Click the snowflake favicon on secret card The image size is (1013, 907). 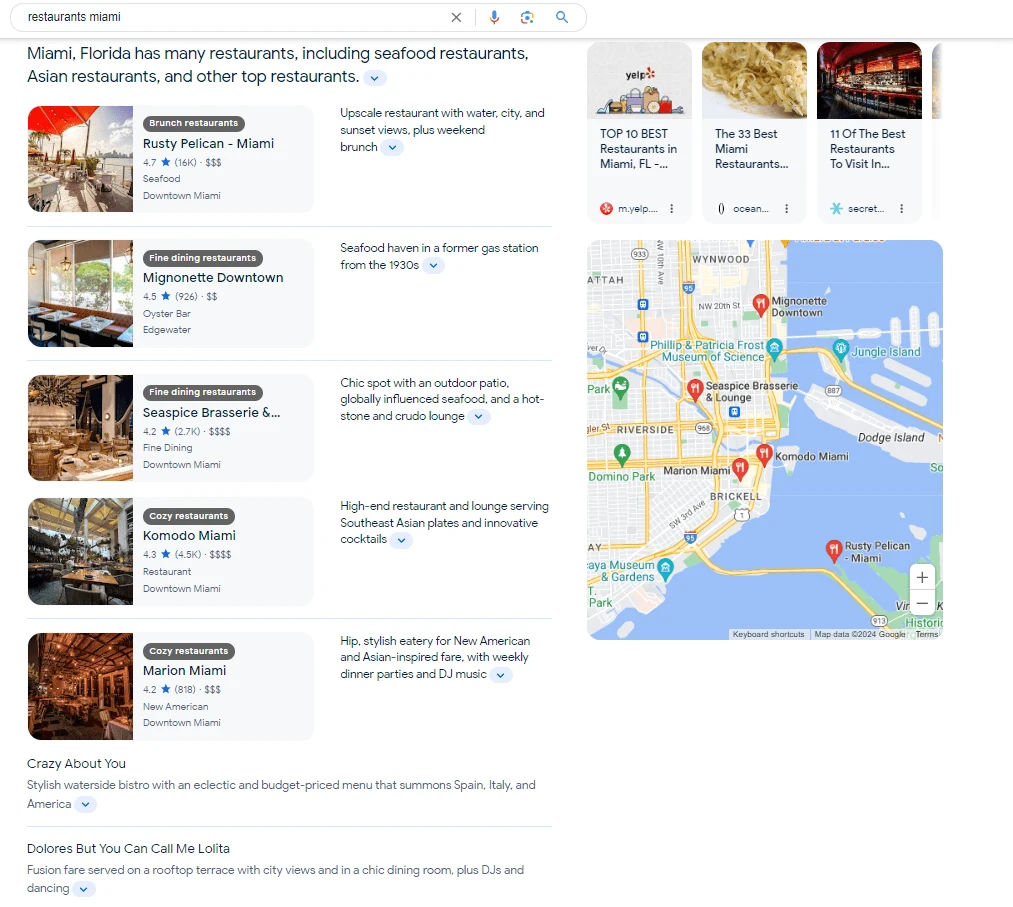click(x=836, y=209)
